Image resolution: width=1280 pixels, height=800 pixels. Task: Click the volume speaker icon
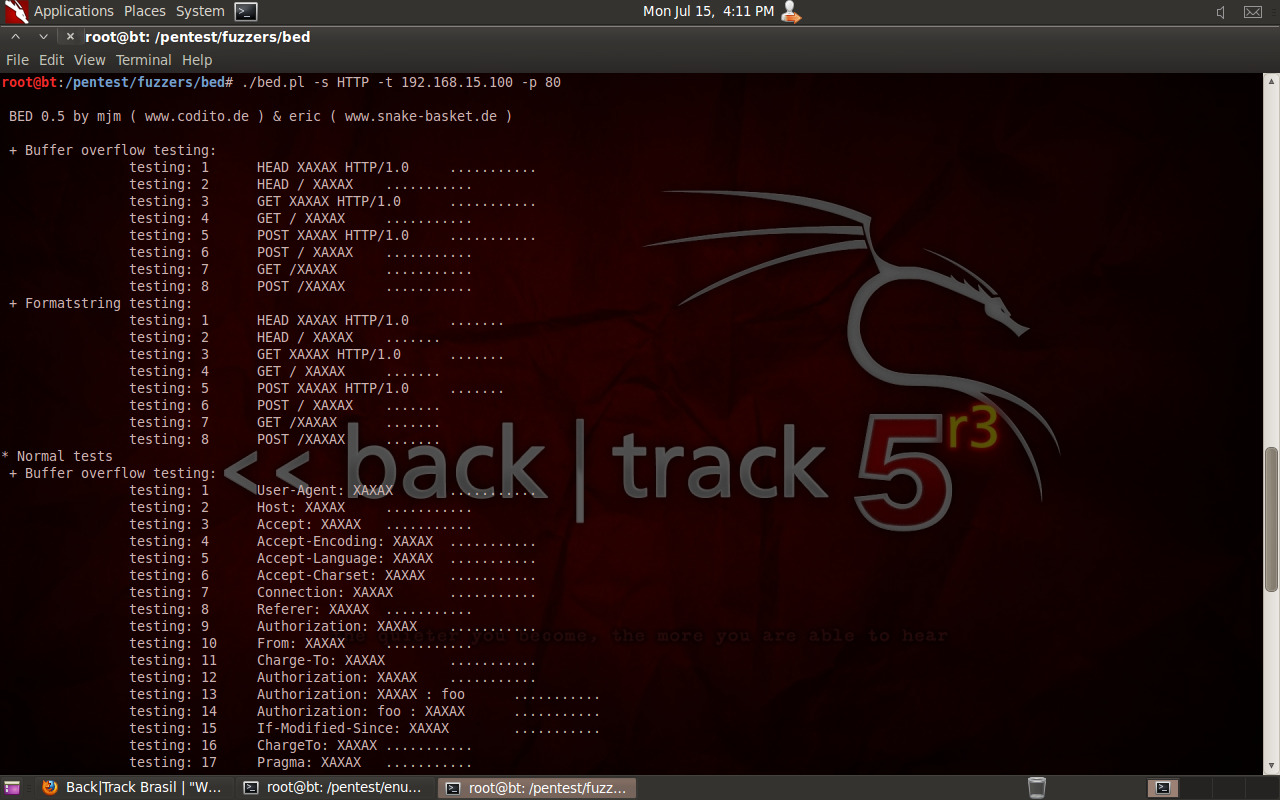point(1221,12)
